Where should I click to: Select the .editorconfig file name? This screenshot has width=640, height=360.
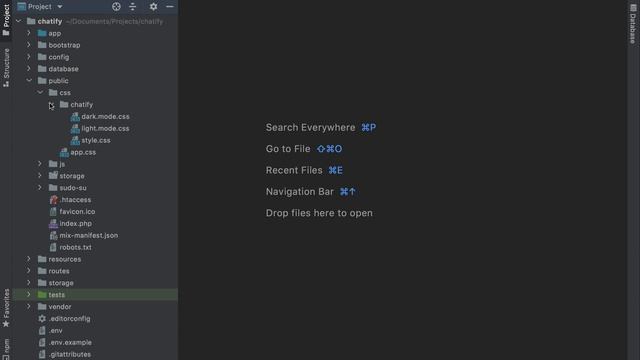click(x=69, y=318)
